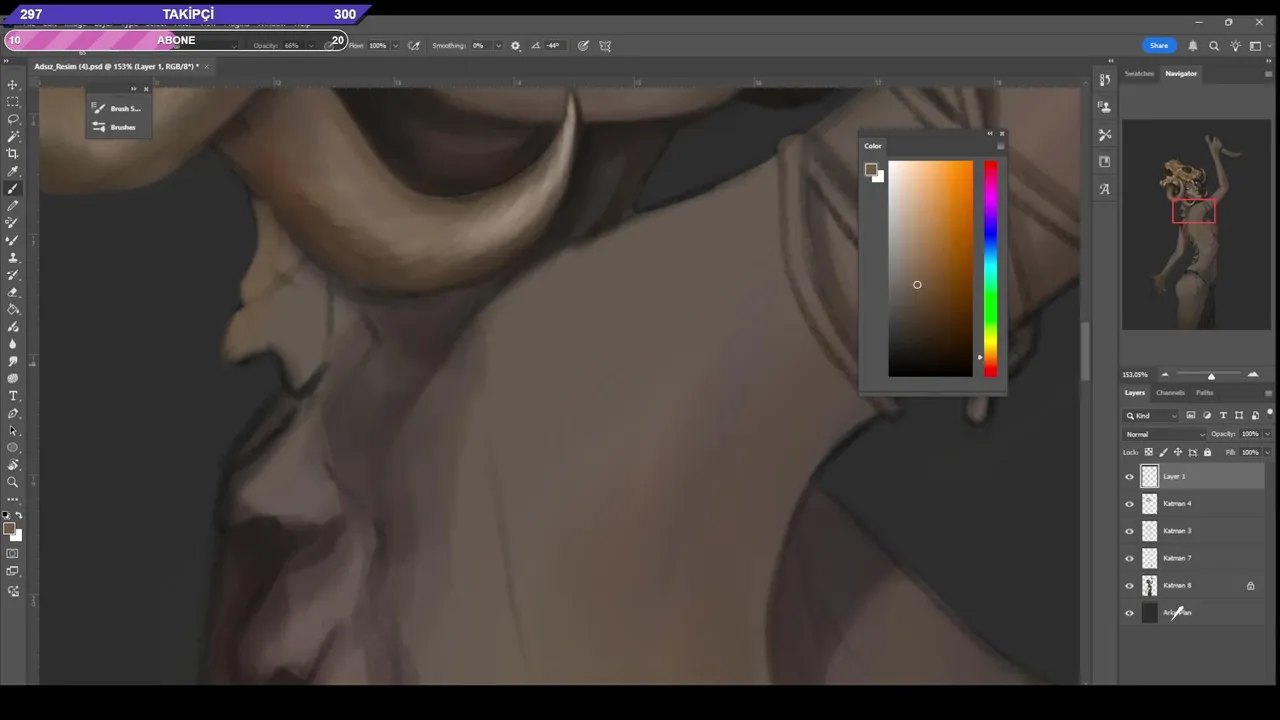Hide Katman 7 layer

coord(1129,558)
